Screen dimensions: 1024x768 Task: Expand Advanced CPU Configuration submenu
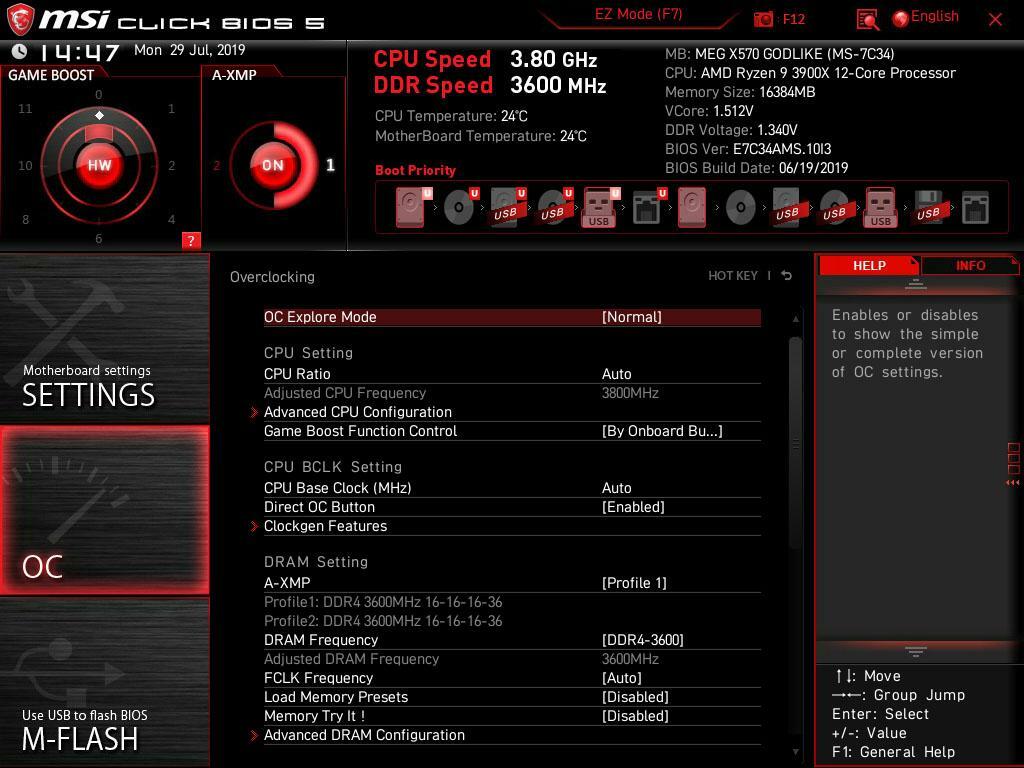tap(357, 412)
